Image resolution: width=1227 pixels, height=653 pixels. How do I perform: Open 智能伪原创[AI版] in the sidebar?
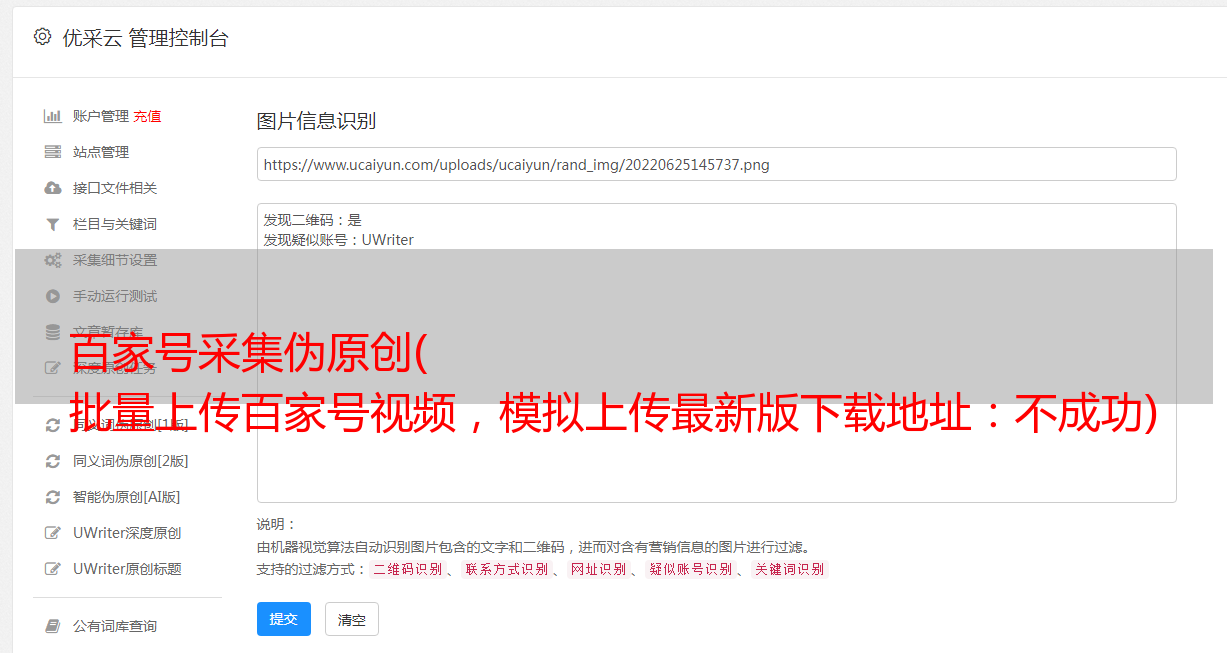tap(127, 497)
